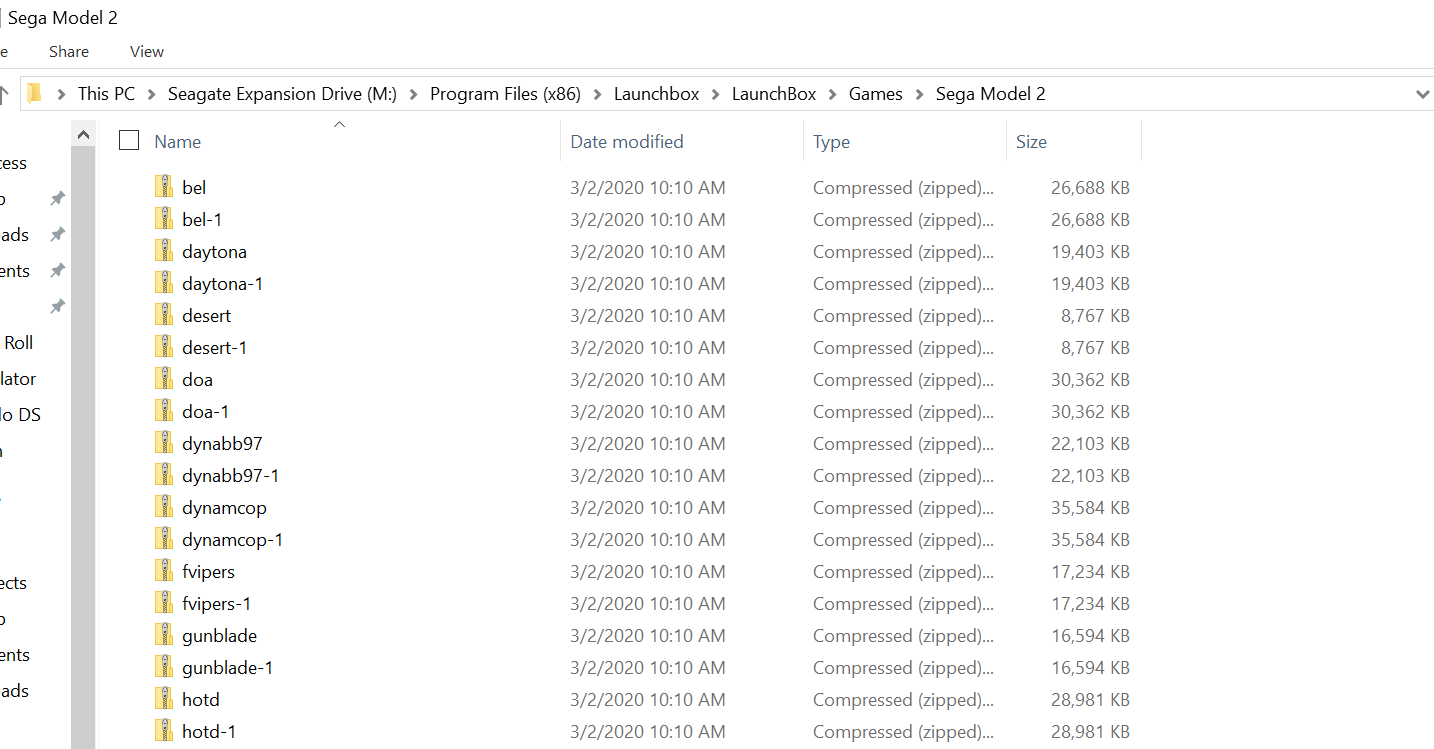The height and width of the screenshot is (749, 1434).
Task: Click the 16,594 KB size of gunblade
Action: pos(1090,636)
